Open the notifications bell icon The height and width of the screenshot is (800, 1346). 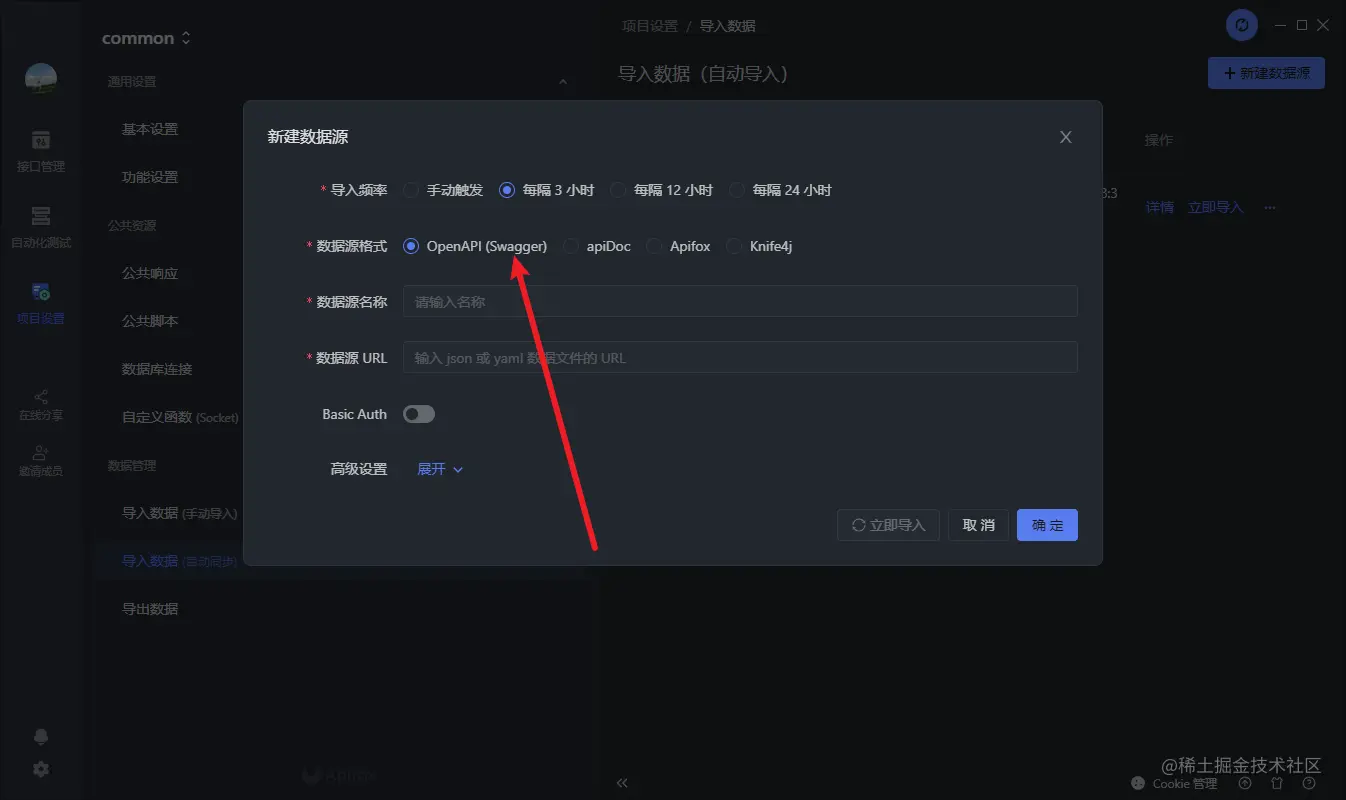41,737
